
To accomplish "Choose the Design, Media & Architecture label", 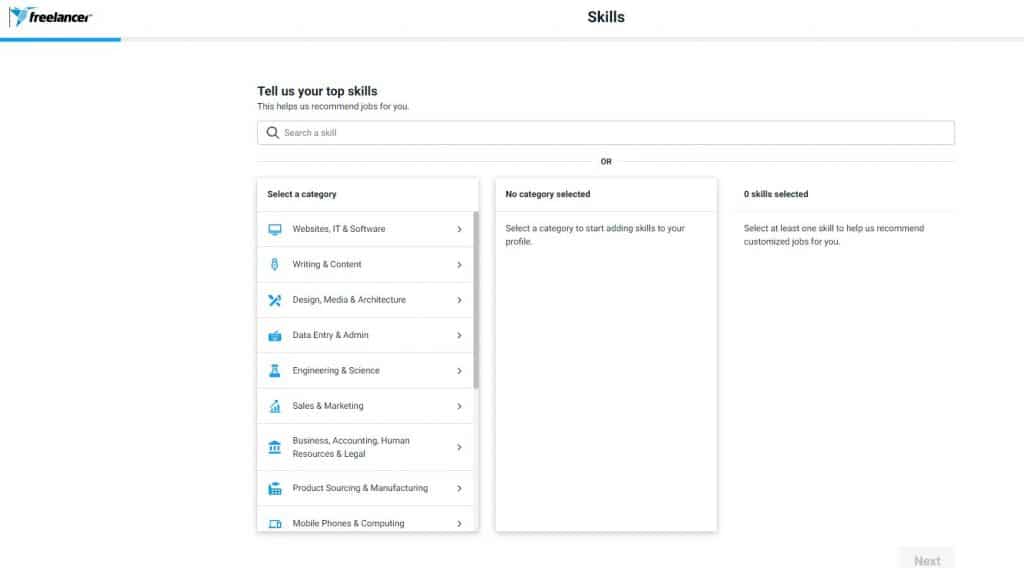I will [349, 300].
